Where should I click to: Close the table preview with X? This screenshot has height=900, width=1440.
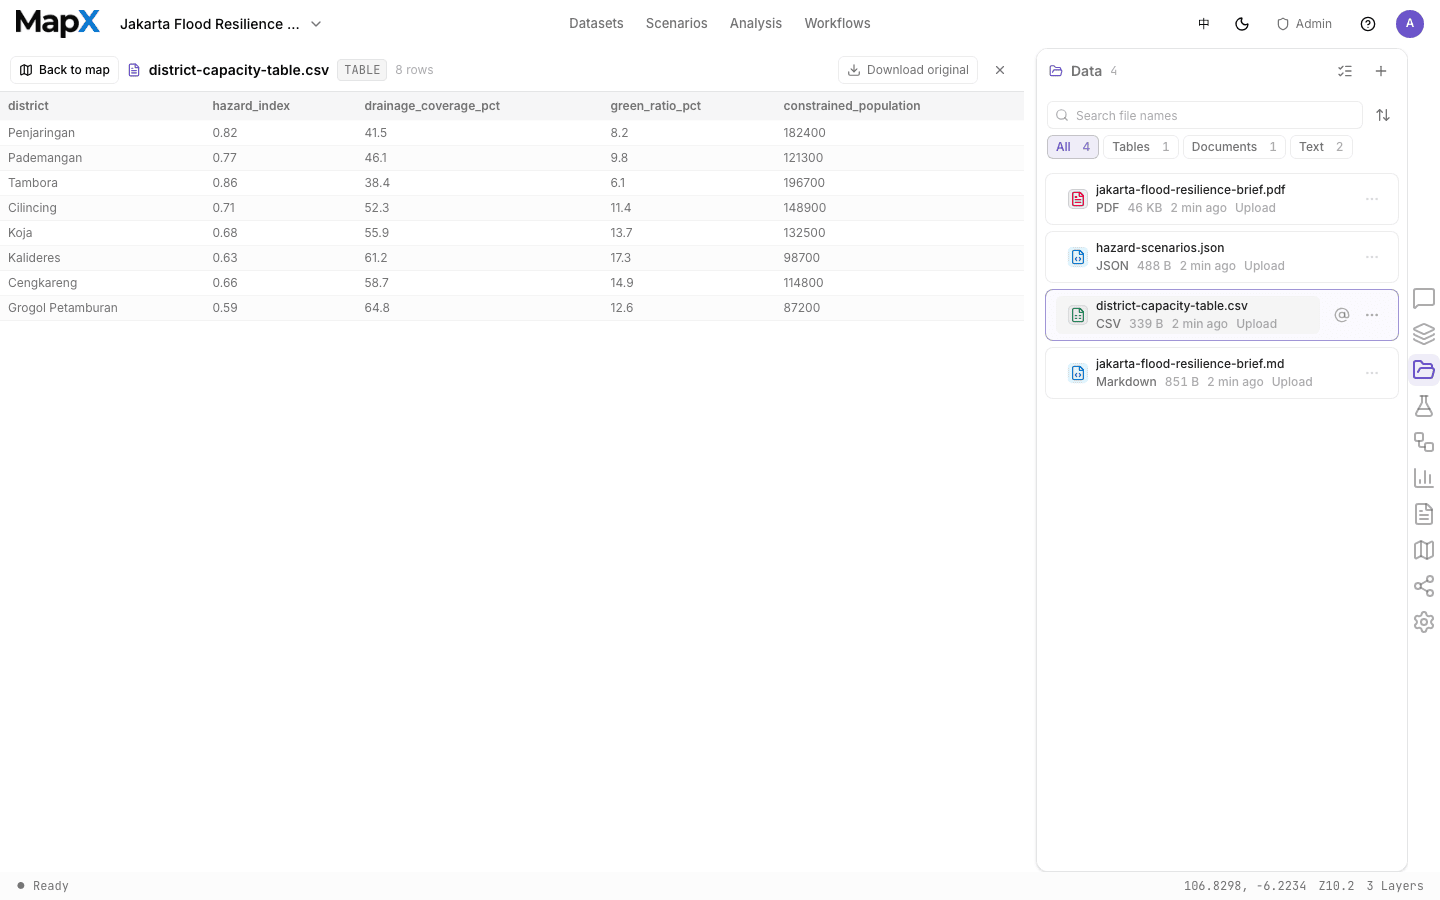tap(1000, 70)
